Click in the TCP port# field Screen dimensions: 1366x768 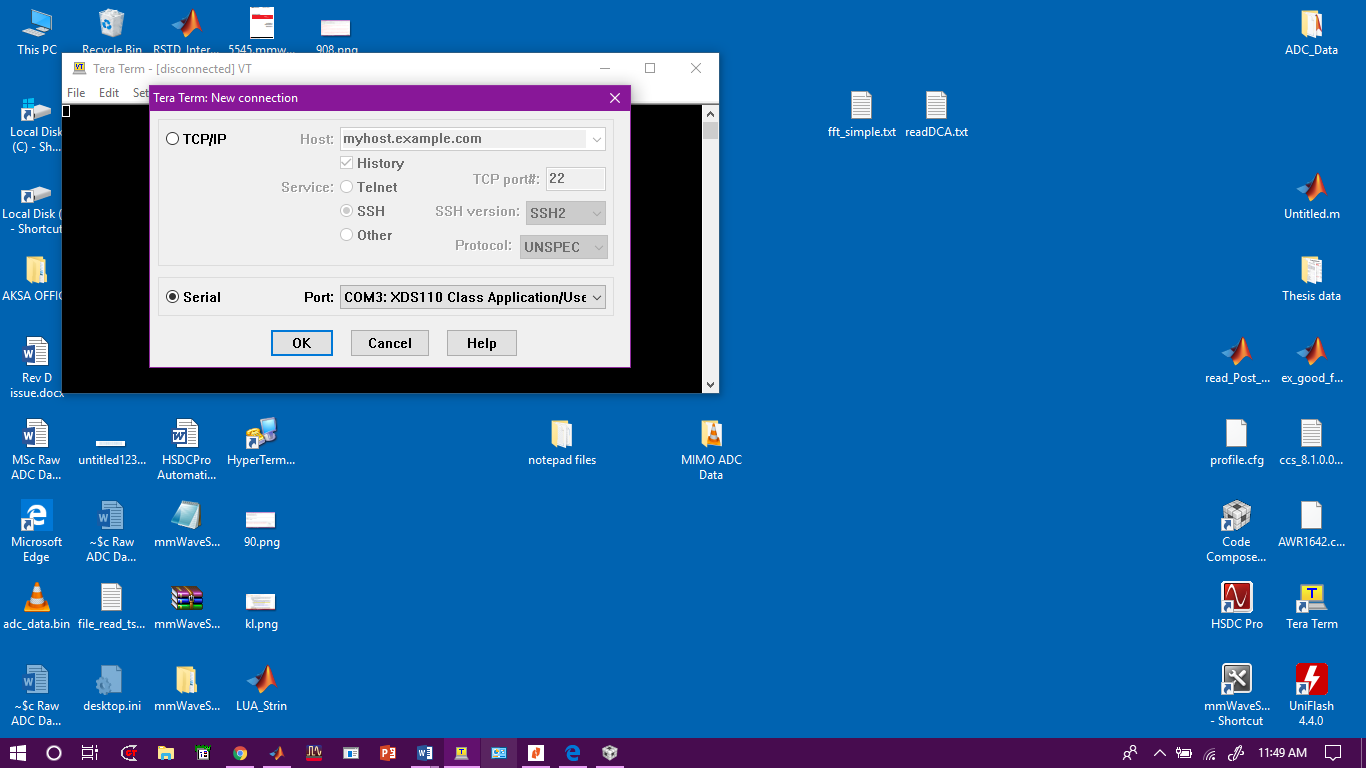(x=575, y=179)
